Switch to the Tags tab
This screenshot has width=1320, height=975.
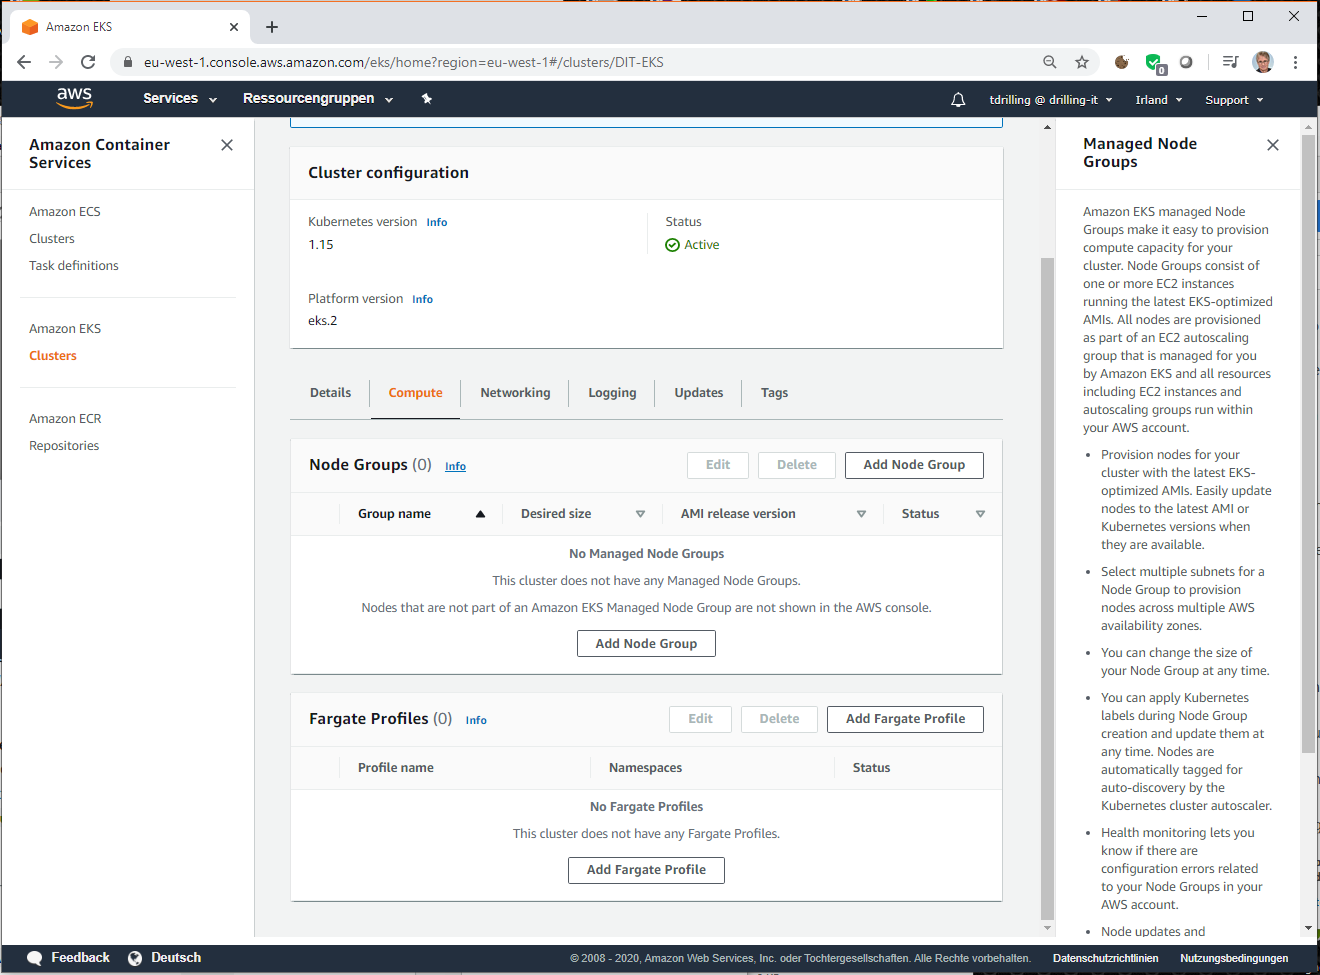774,393
